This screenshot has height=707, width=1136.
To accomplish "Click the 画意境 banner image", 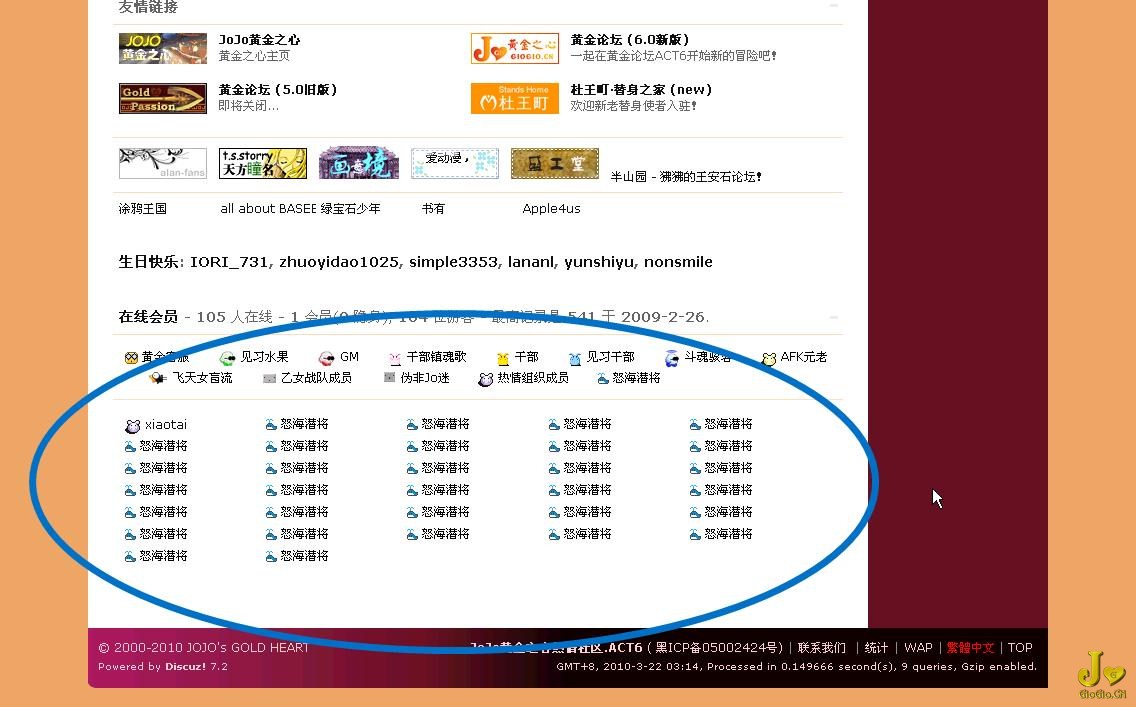I will 358,163.
